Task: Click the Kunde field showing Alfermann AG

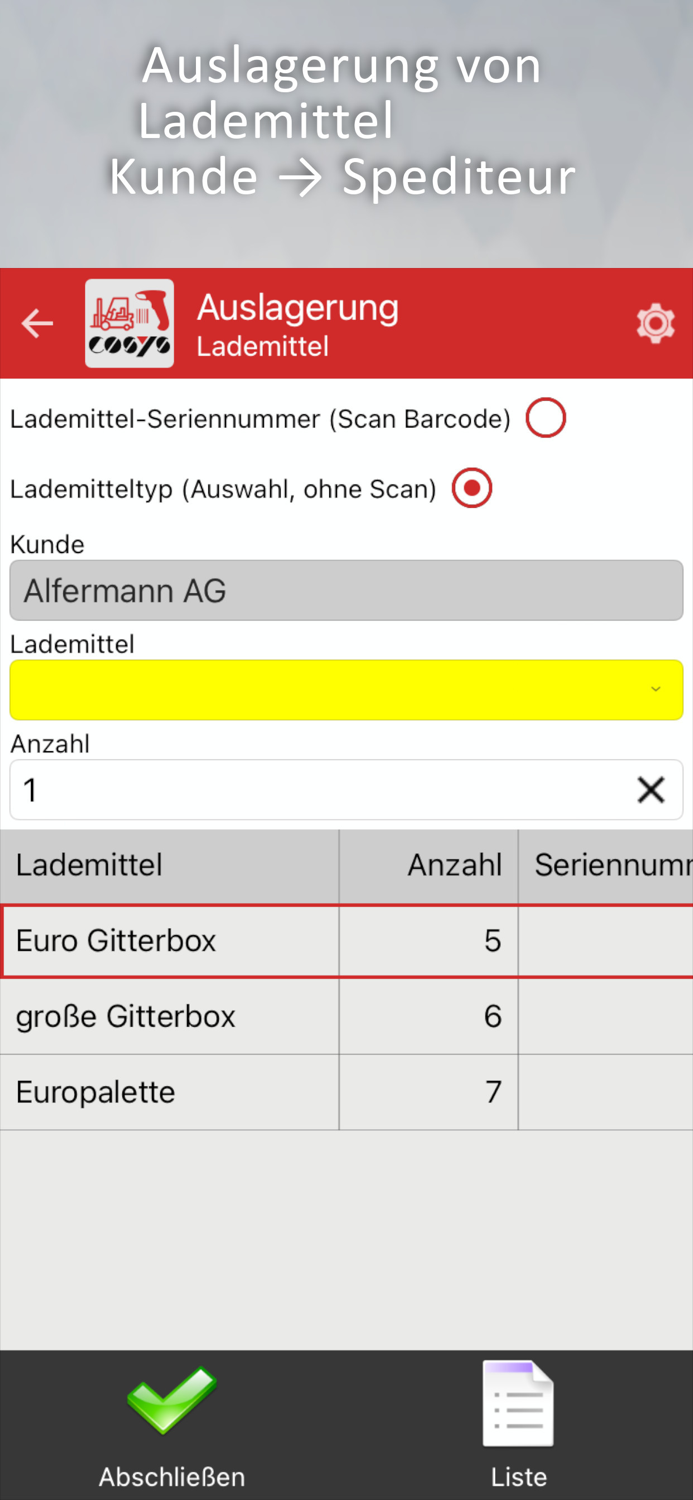Action: point(346,590)
